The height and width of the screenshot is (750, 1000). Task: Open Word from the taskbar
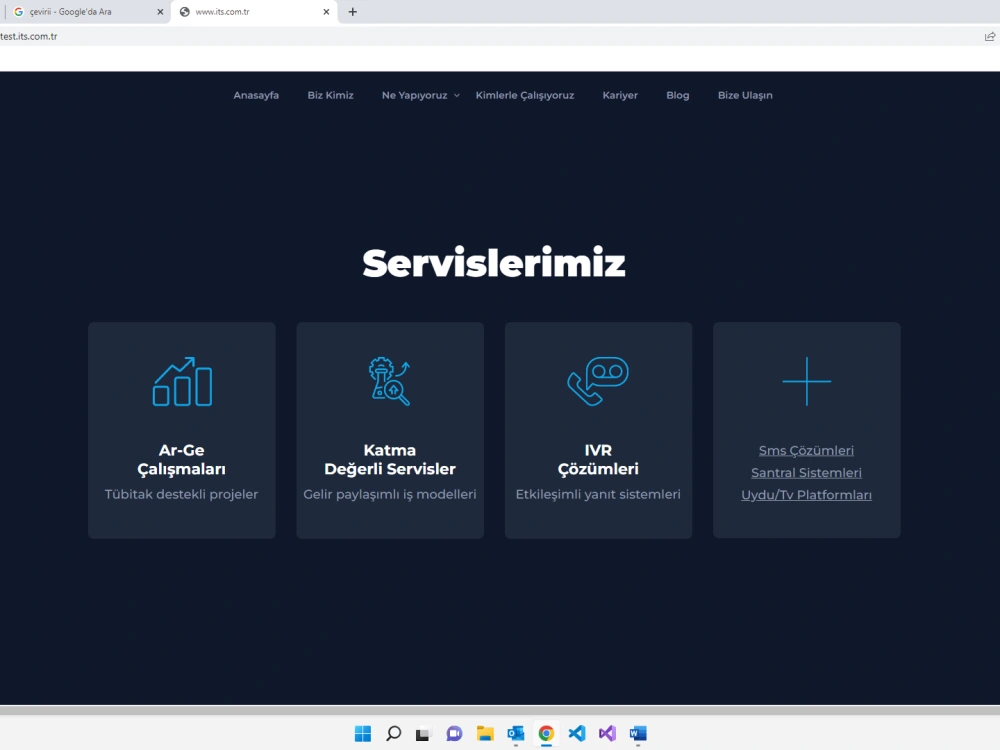[x=638, y=733]
